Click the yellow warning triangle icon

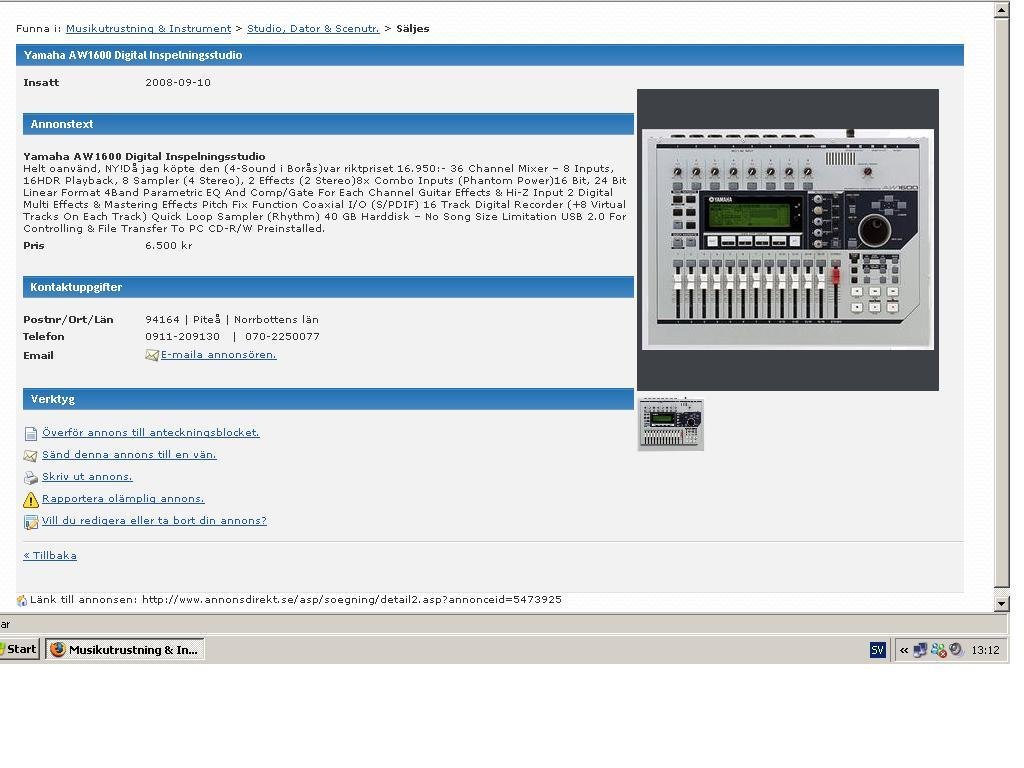coord(31,500)
